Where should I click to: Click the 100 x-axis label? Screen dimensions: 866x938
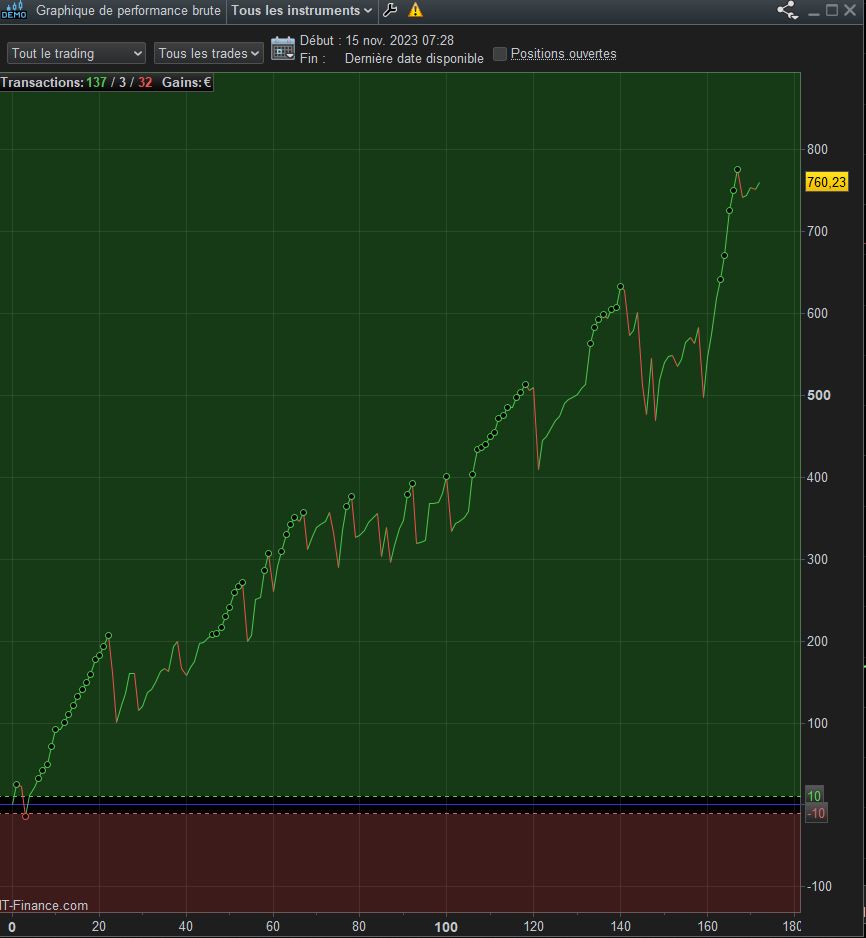pos(446,927)
